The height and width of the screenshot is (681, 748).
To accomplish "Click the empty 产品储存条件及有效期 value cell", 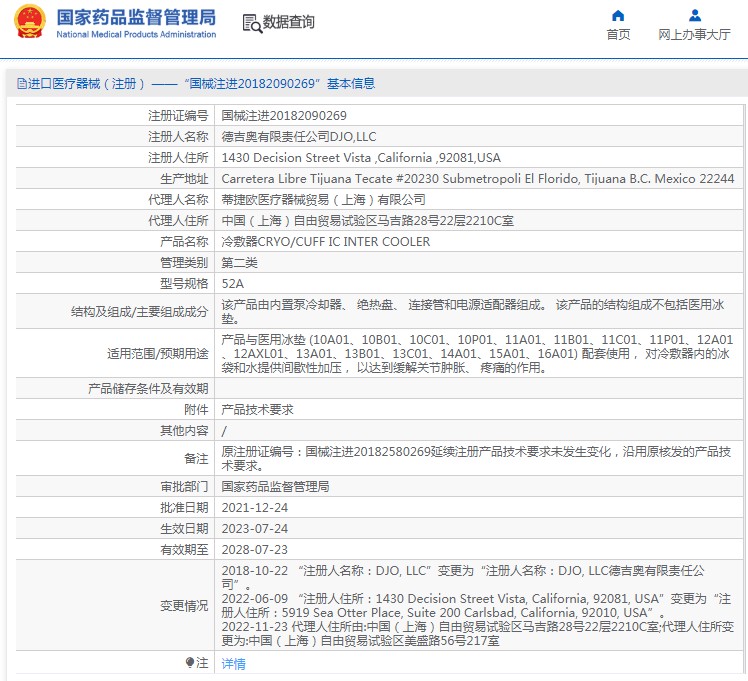I will click(478, 388).
